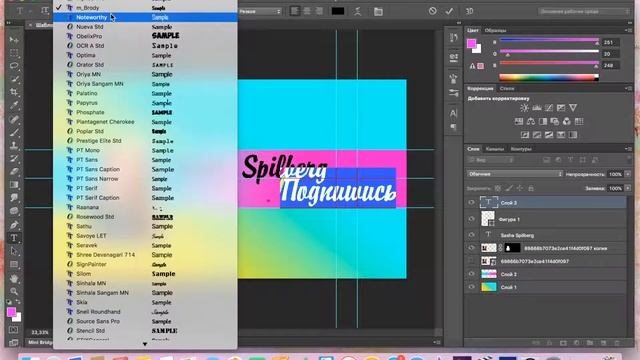The image size is (640, 360).
Task: Select the Фигура 1 layer thumbnail
Action: pyautogui.click(x=488, y=219)
